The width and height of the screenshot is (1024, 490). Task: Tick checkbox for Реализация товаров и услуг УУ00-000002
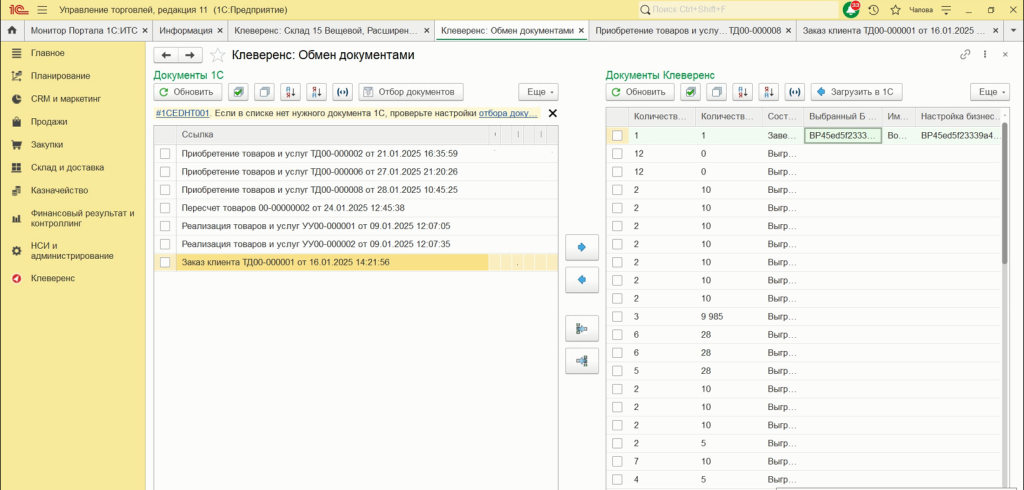(165, 244)
